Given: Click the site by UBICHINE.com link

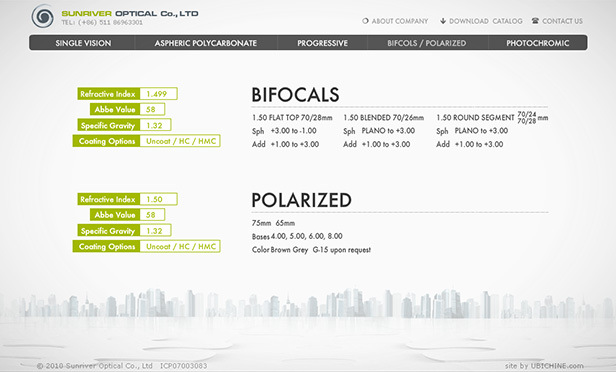Looking at the screenshot, I should 544,366.
